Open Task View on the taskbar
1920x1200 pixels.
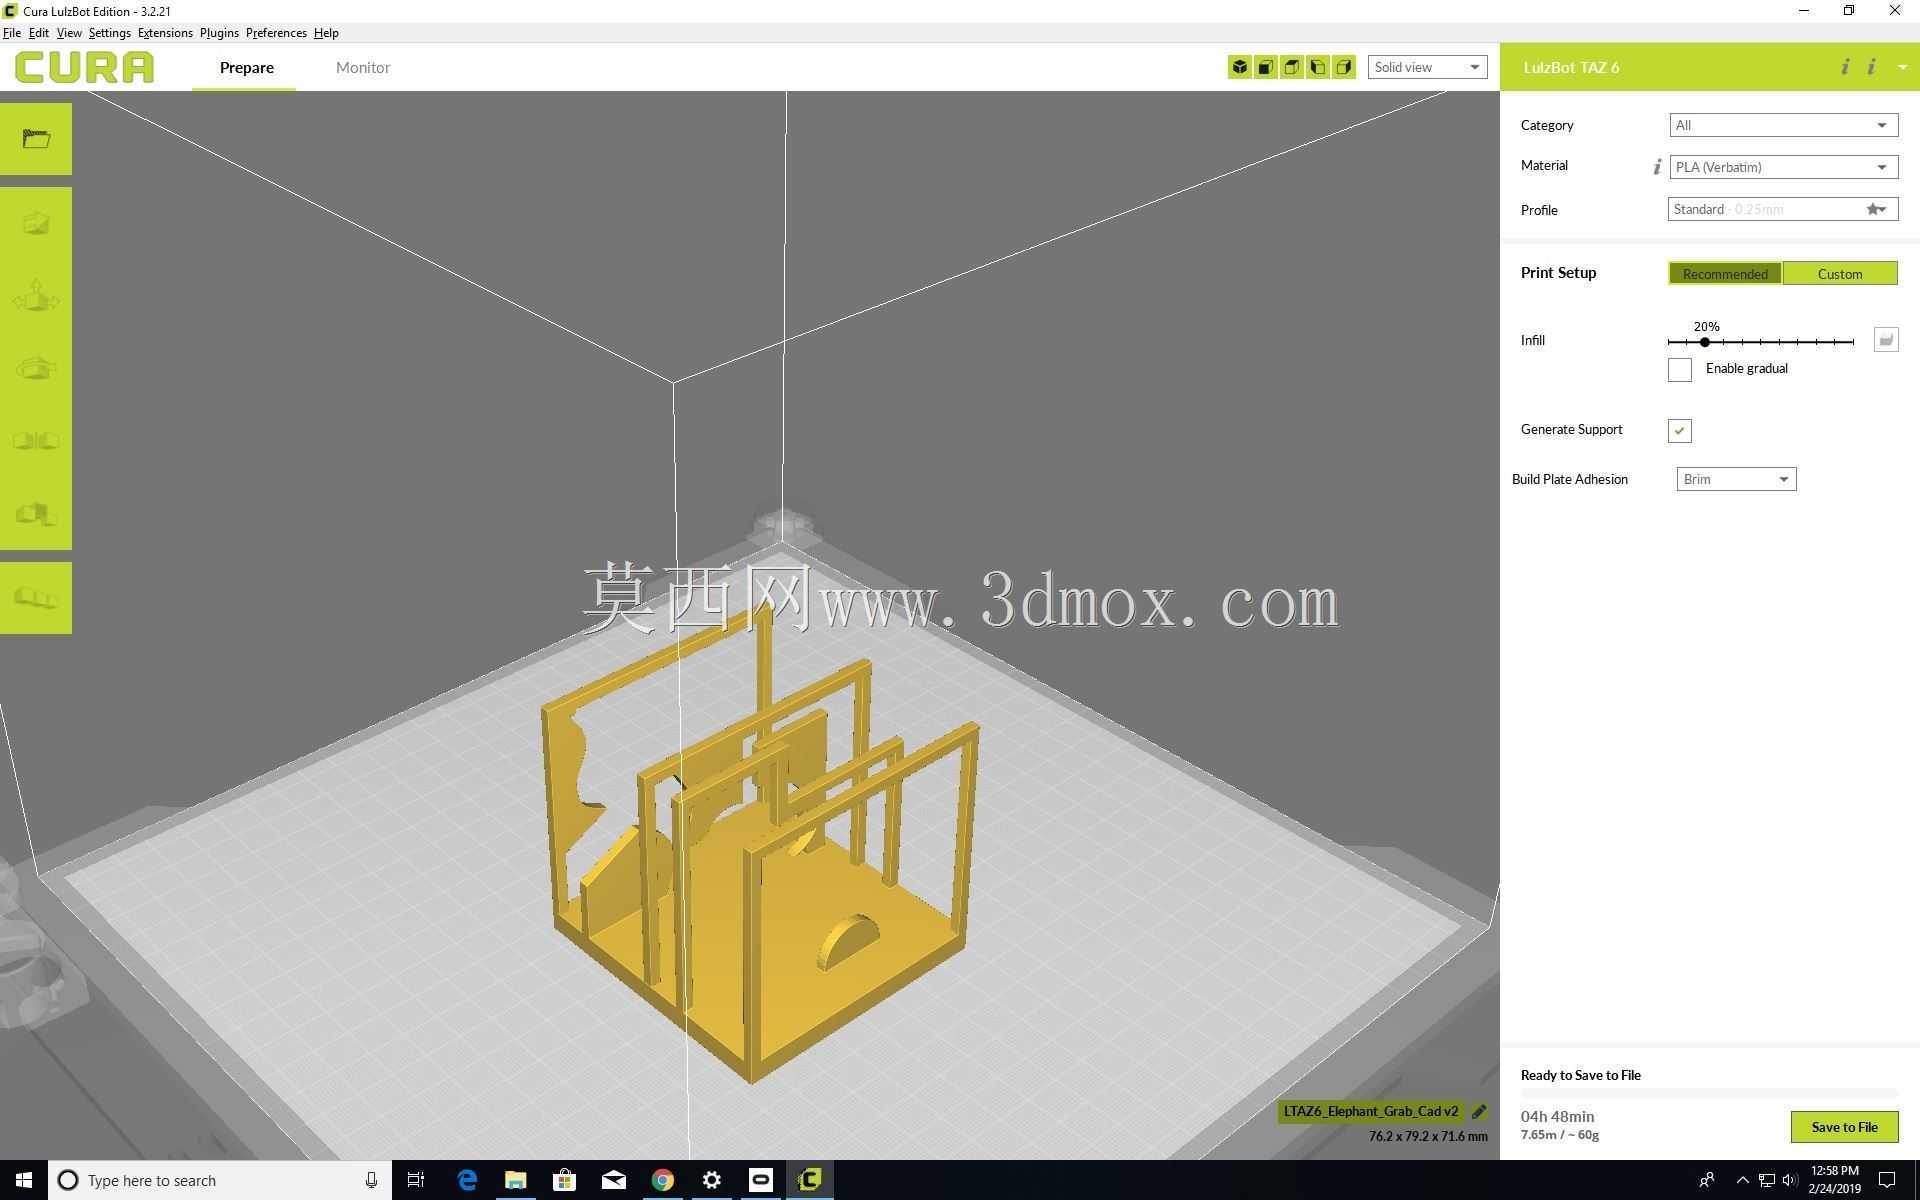click(416, 1180)
